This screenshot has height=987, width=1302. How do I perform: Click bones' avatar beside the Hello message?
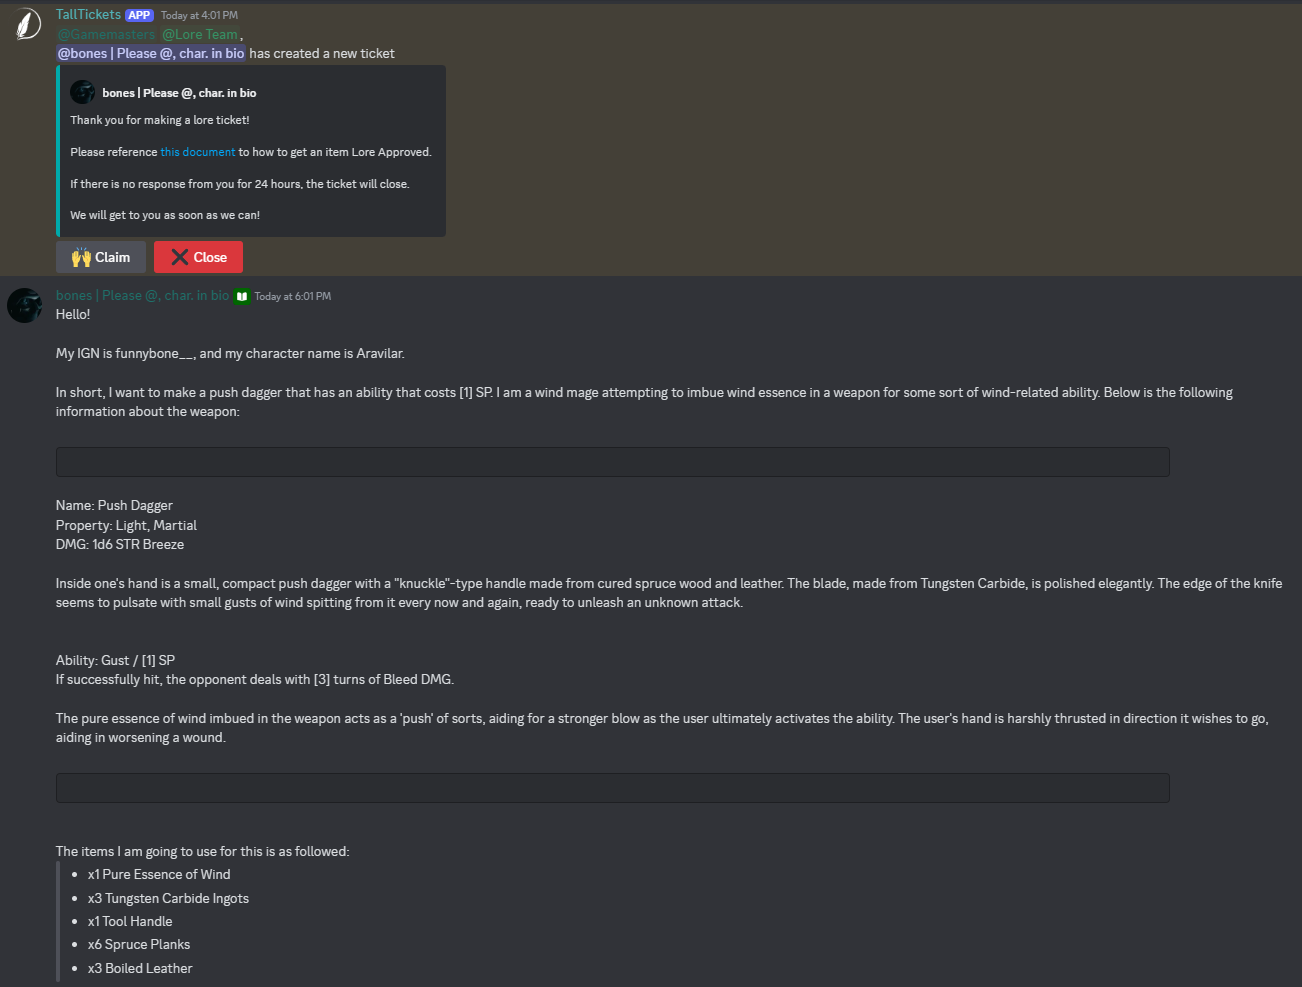click(x=24, y=305)
